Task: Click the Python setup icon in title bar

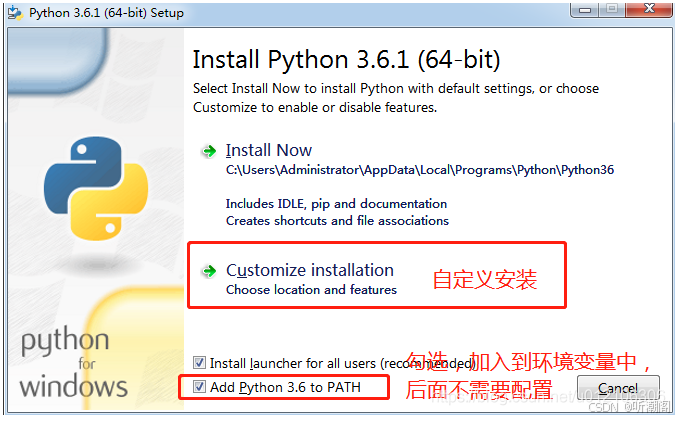Action: pos(15,13)
